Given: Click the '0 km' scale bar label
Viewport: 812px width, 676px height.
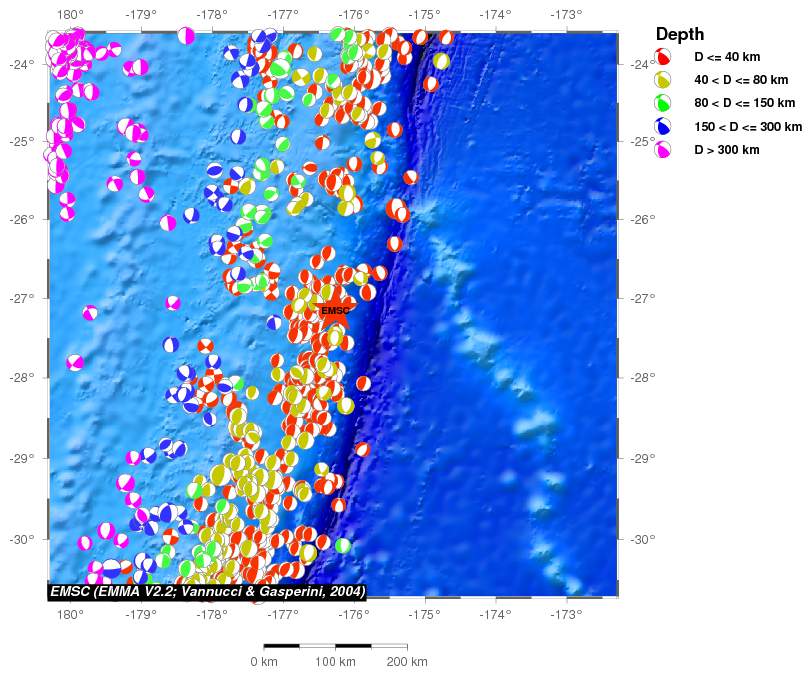Looking at the screenshot, I should click(x=264, y=662).
